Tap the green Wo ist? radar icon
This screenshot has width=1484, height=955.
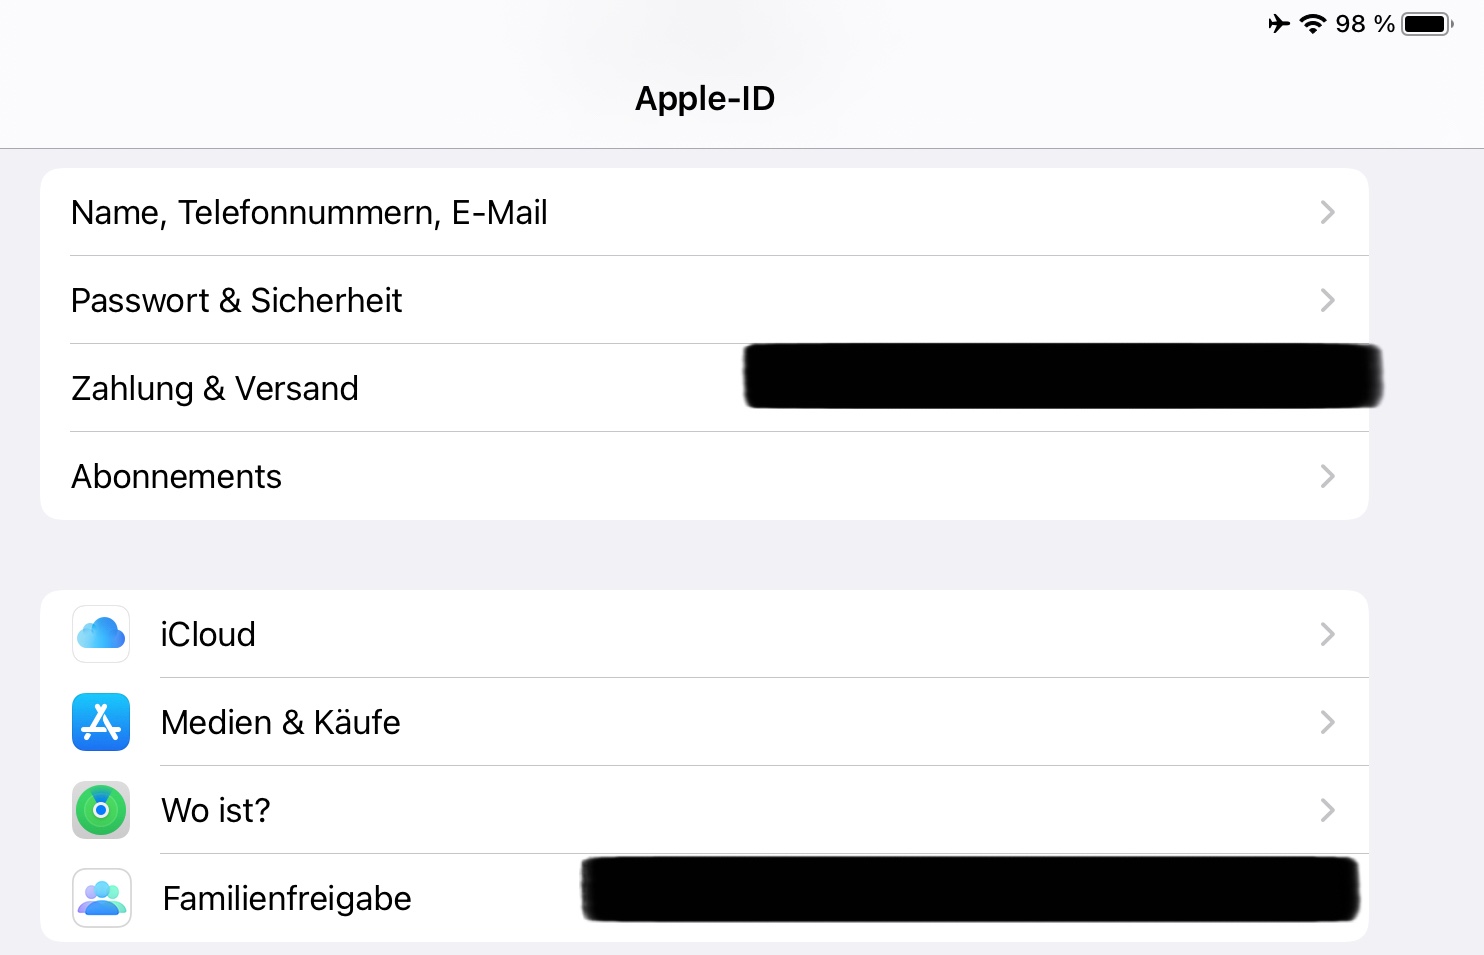coord(101,810)
